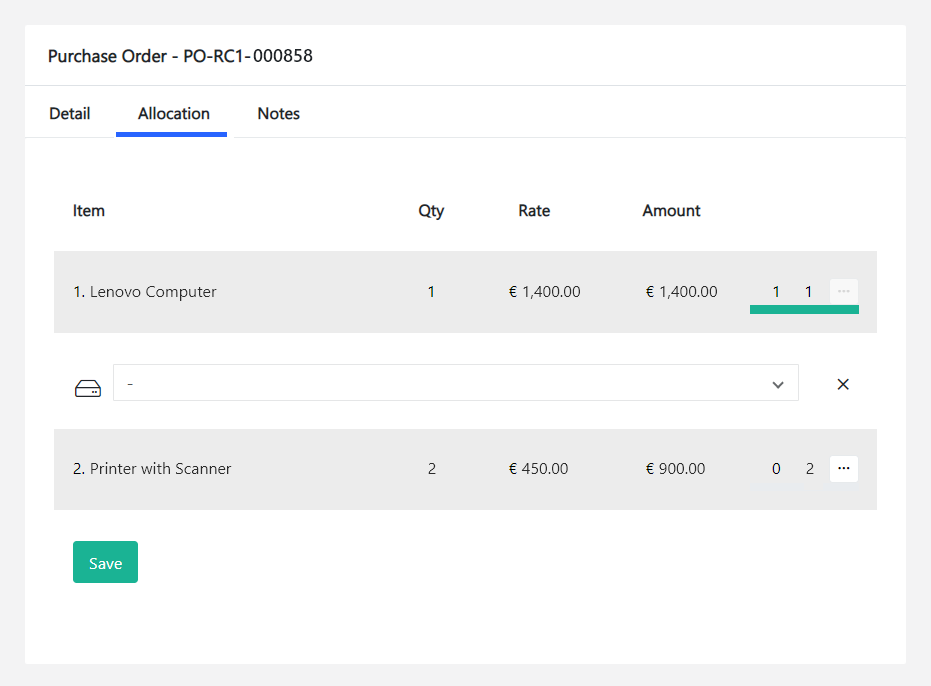
Task: Select the Allocation tab
Action: [173, 114]
